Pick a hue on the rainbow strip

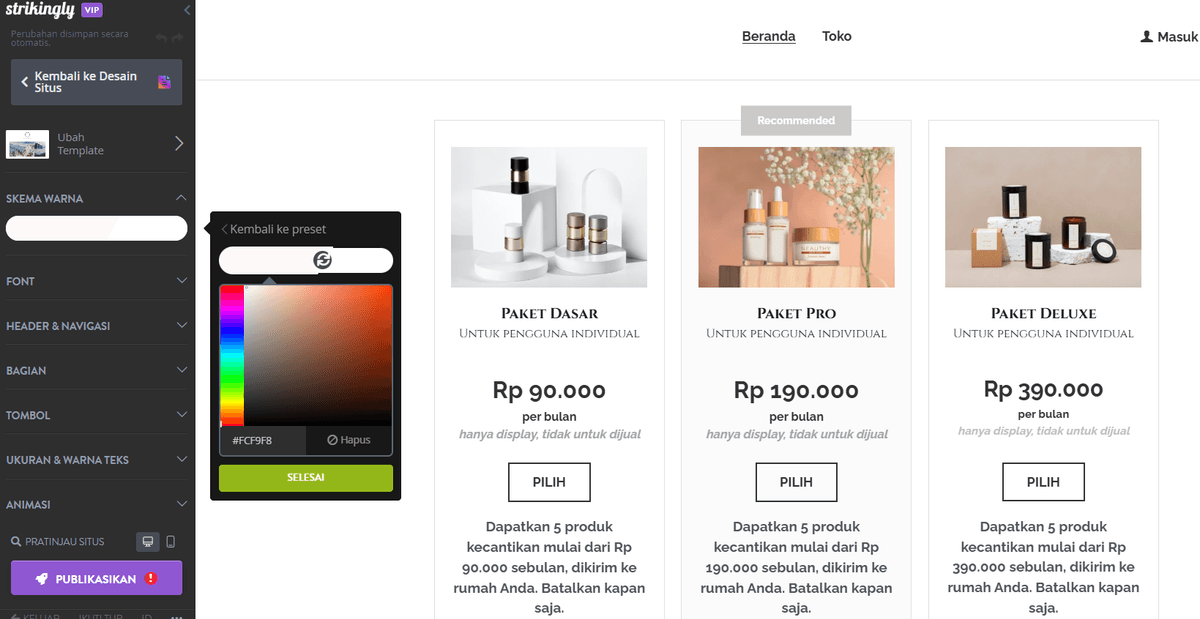232,356
